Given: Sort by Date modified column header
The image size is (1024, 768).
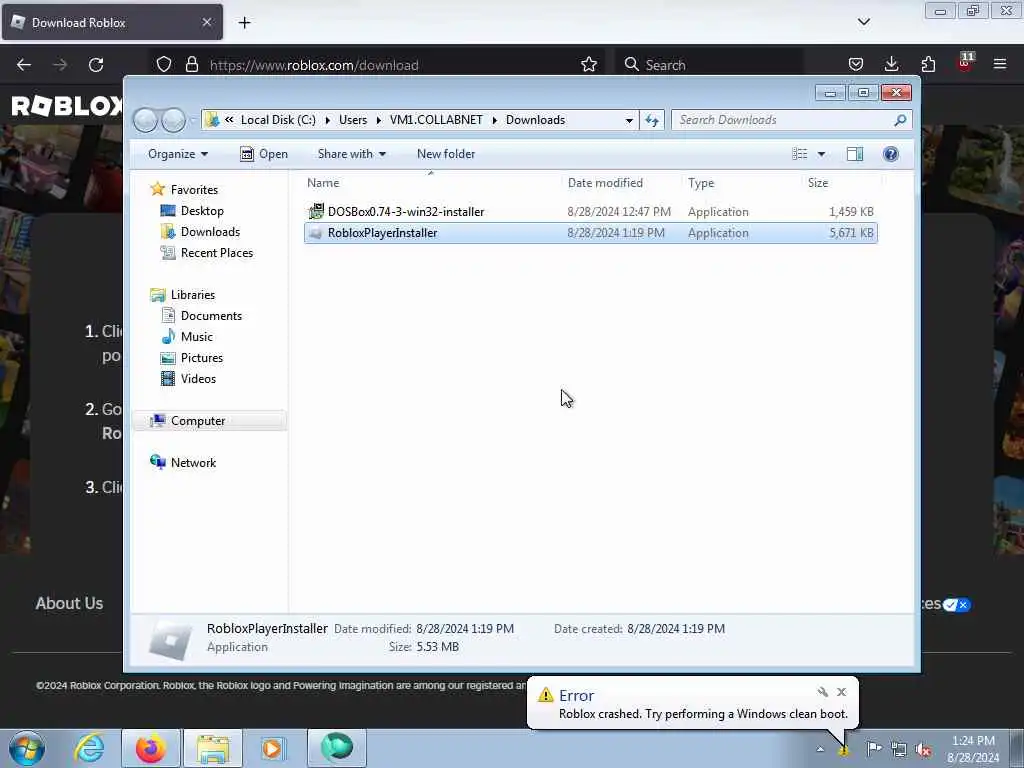Looking at the screenshot, I should click(620, 183).
